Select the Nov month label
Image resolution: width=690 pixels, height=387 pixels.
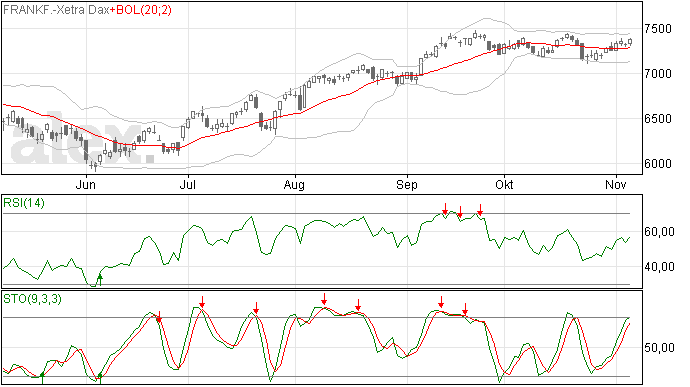pos(616,184)
